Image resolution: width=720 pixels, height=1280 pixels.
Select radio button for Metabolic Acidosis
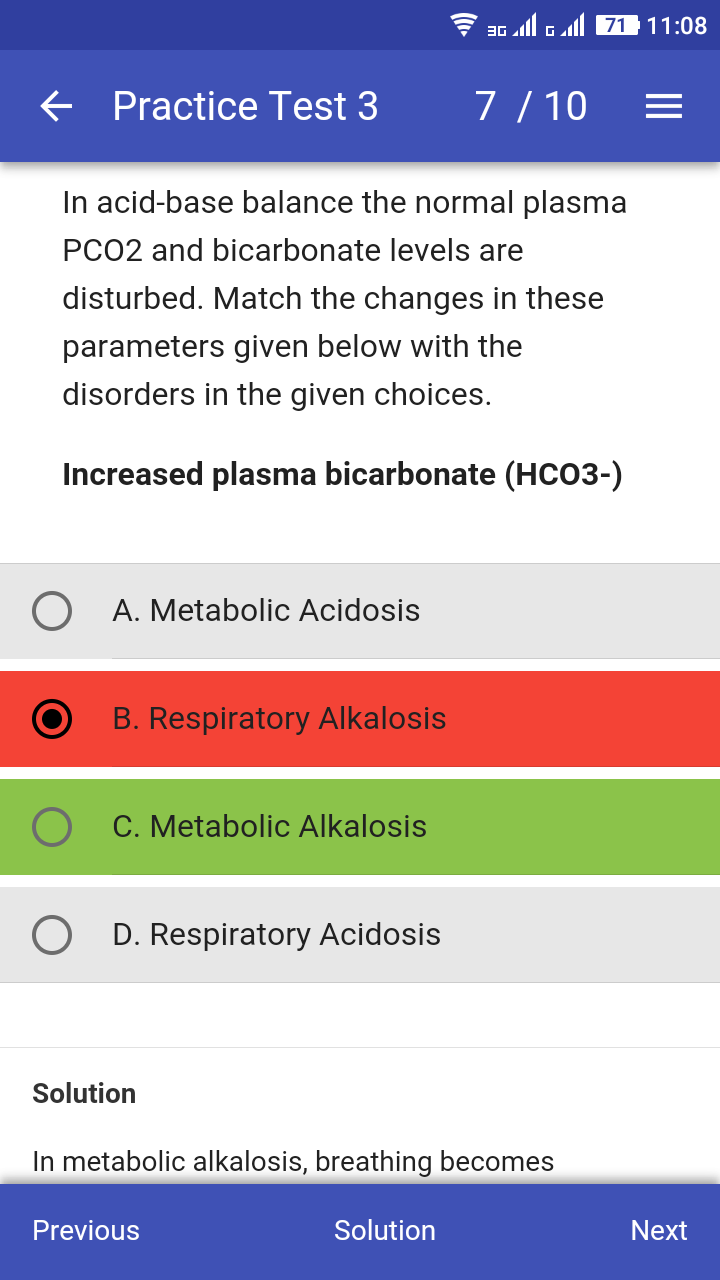tap(52, 610)
